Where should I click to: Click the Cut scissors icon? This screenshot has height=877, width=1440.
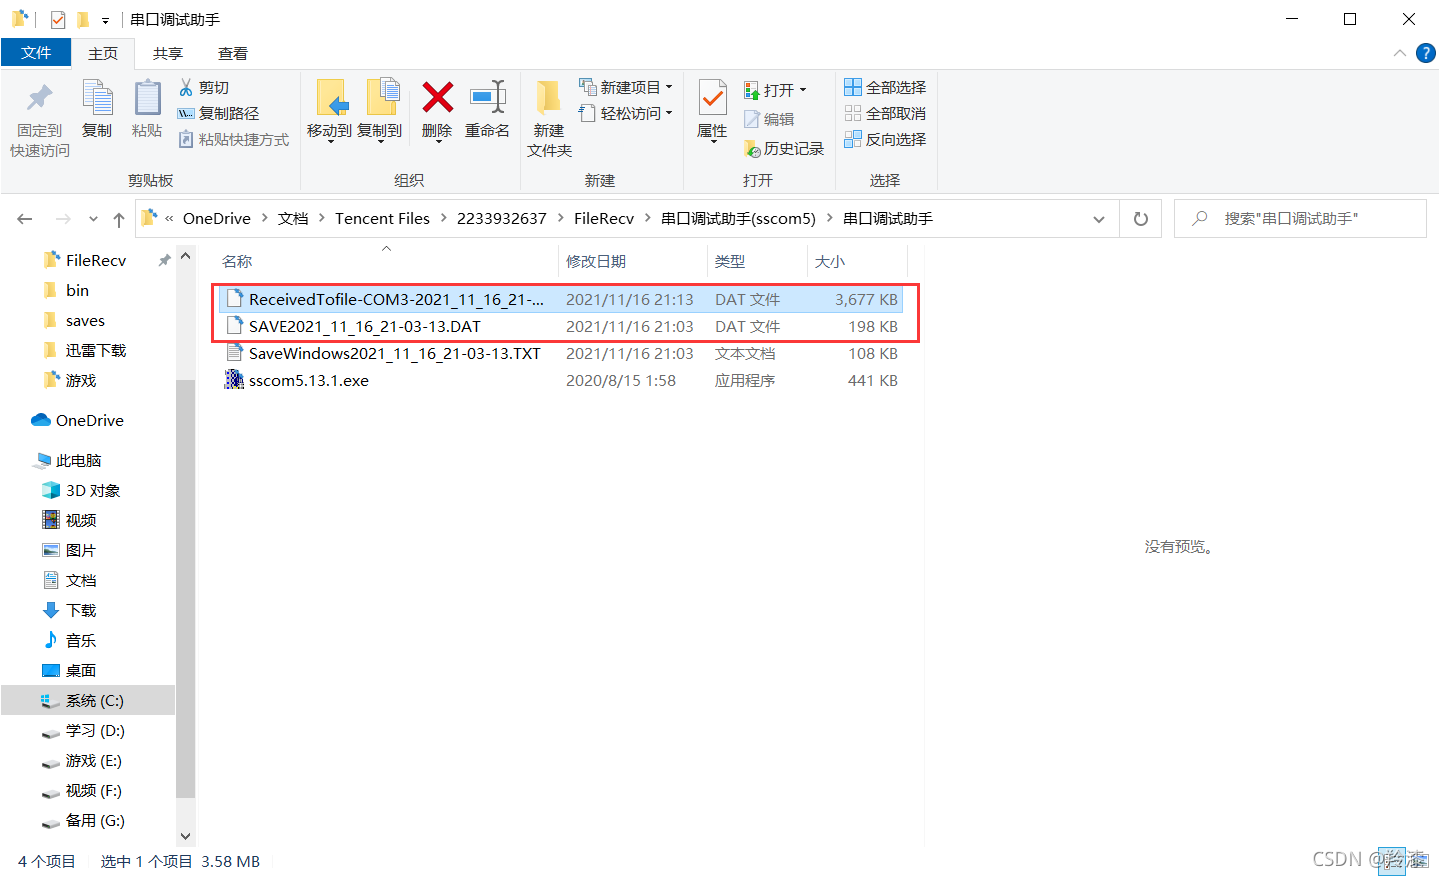(x=186, y=88)
